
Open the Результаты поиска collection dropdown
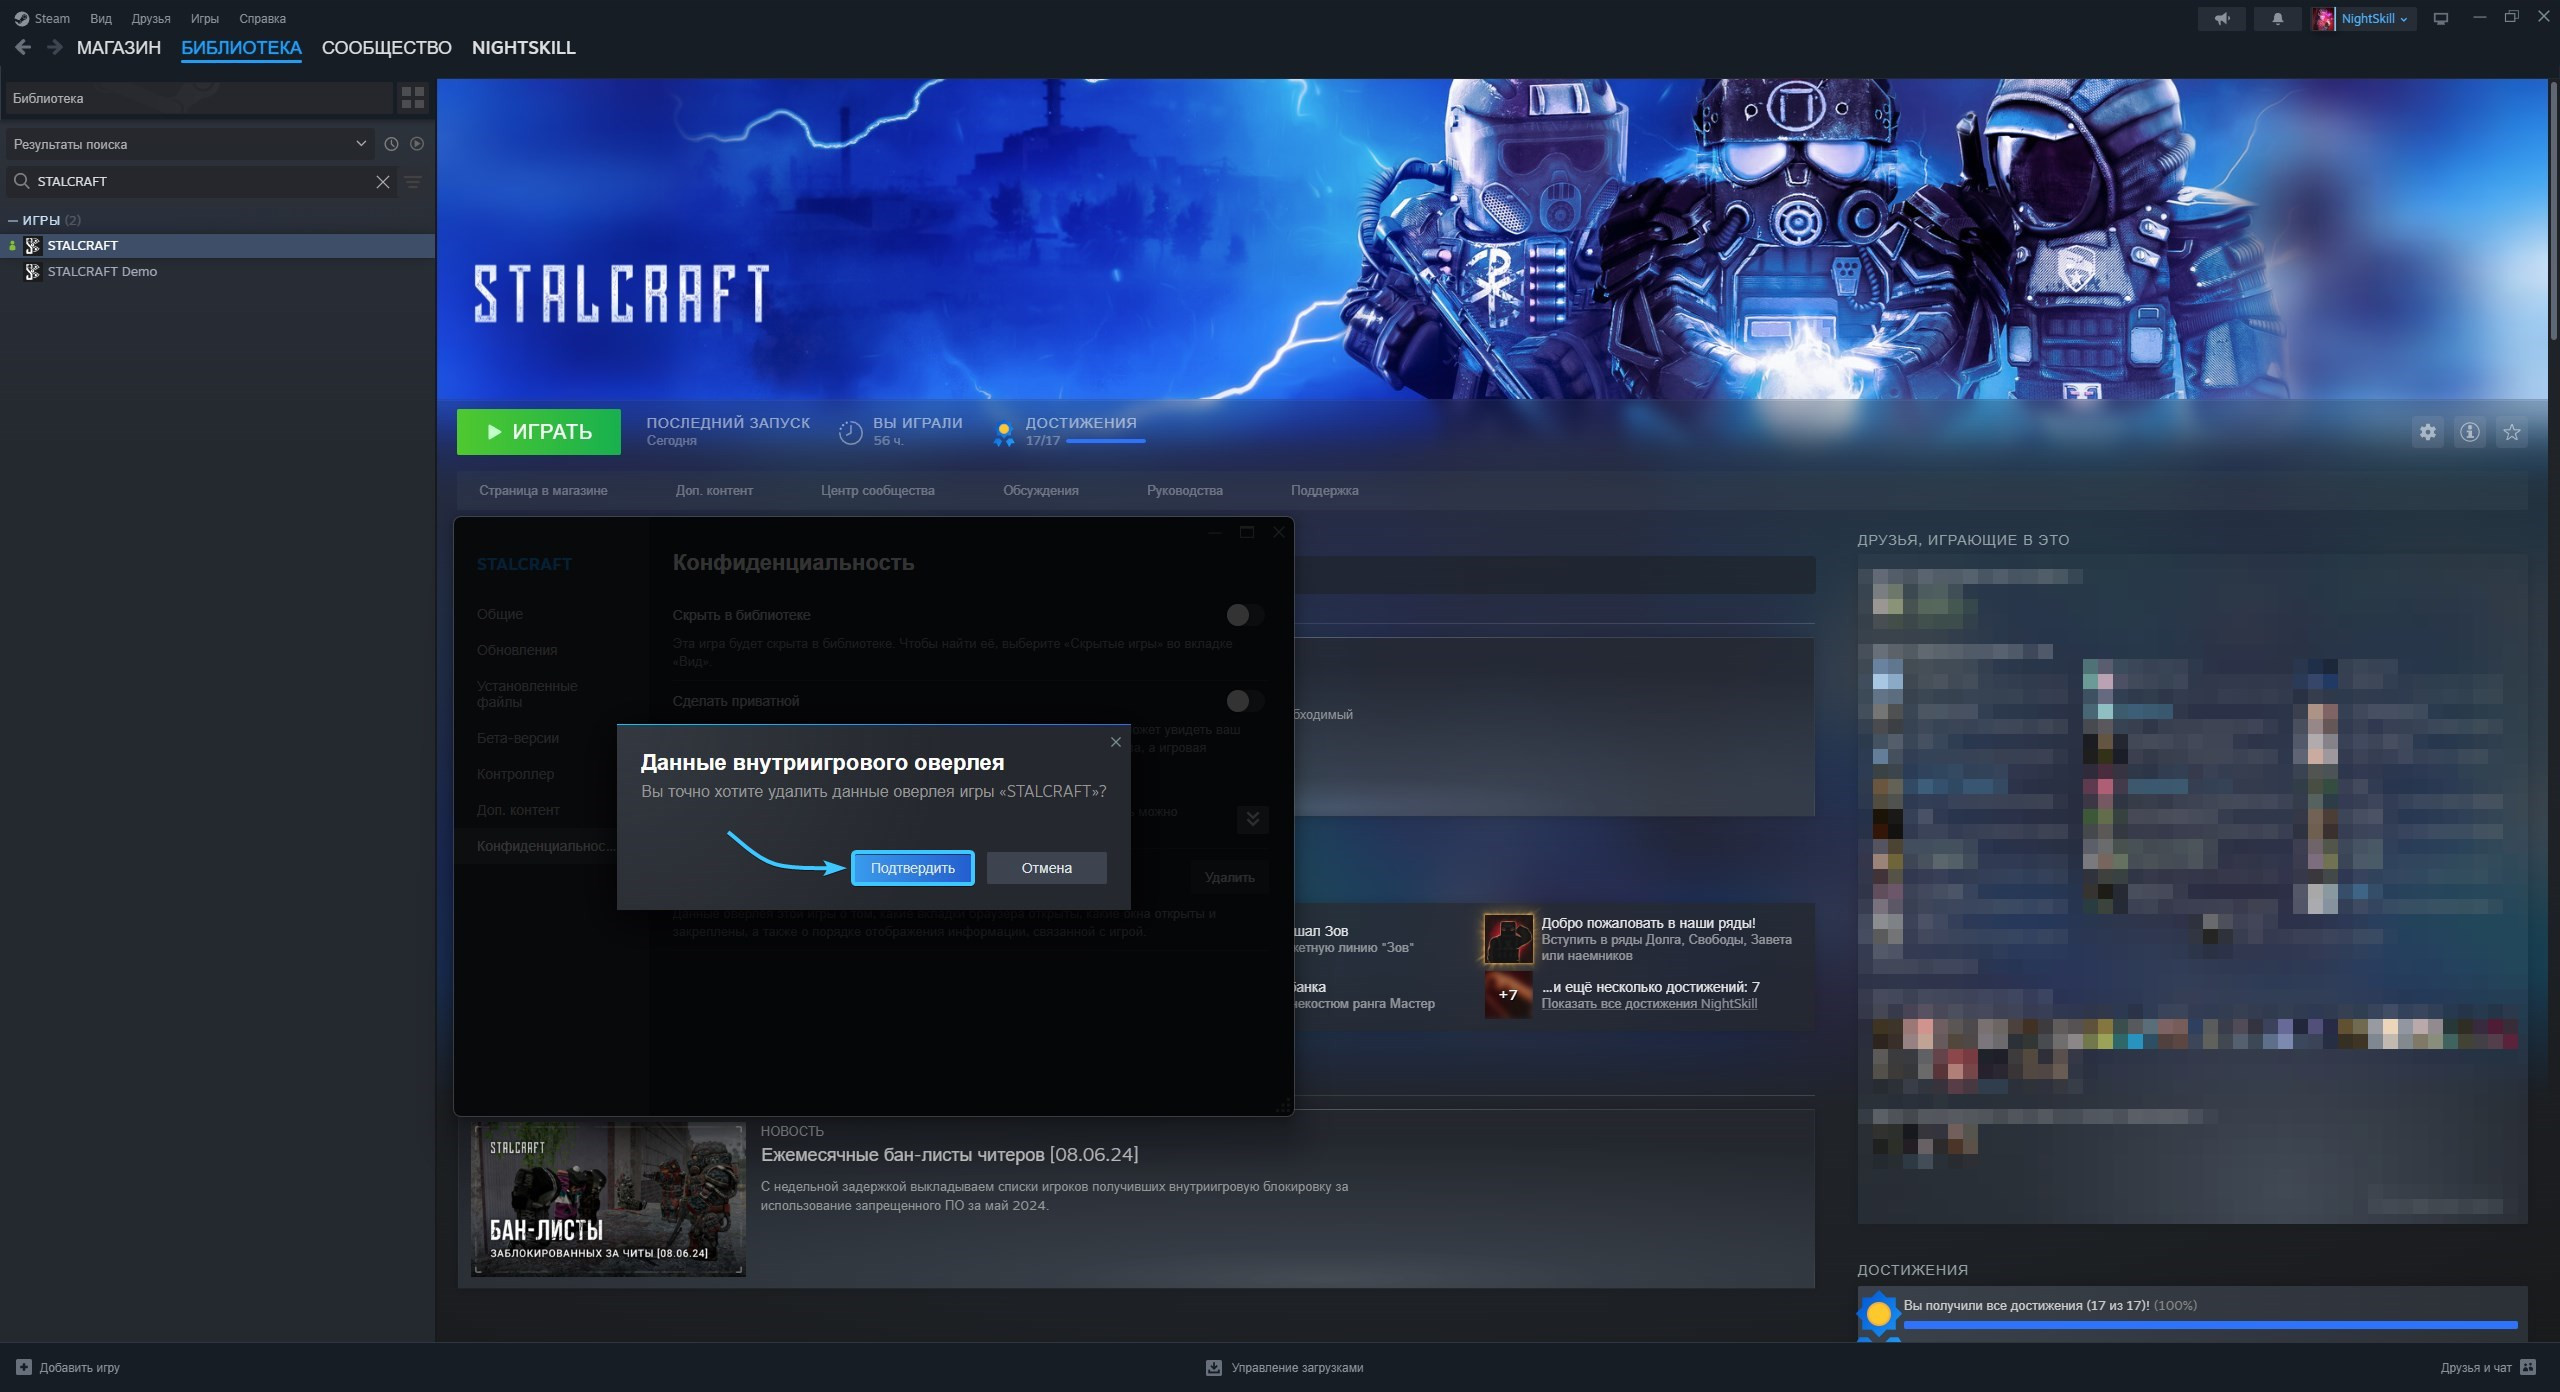190,144
